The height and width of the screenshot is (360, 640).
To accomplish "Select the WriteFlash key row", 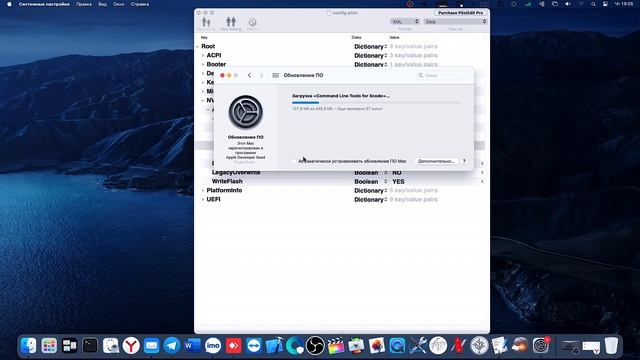I will coord(227,181).
